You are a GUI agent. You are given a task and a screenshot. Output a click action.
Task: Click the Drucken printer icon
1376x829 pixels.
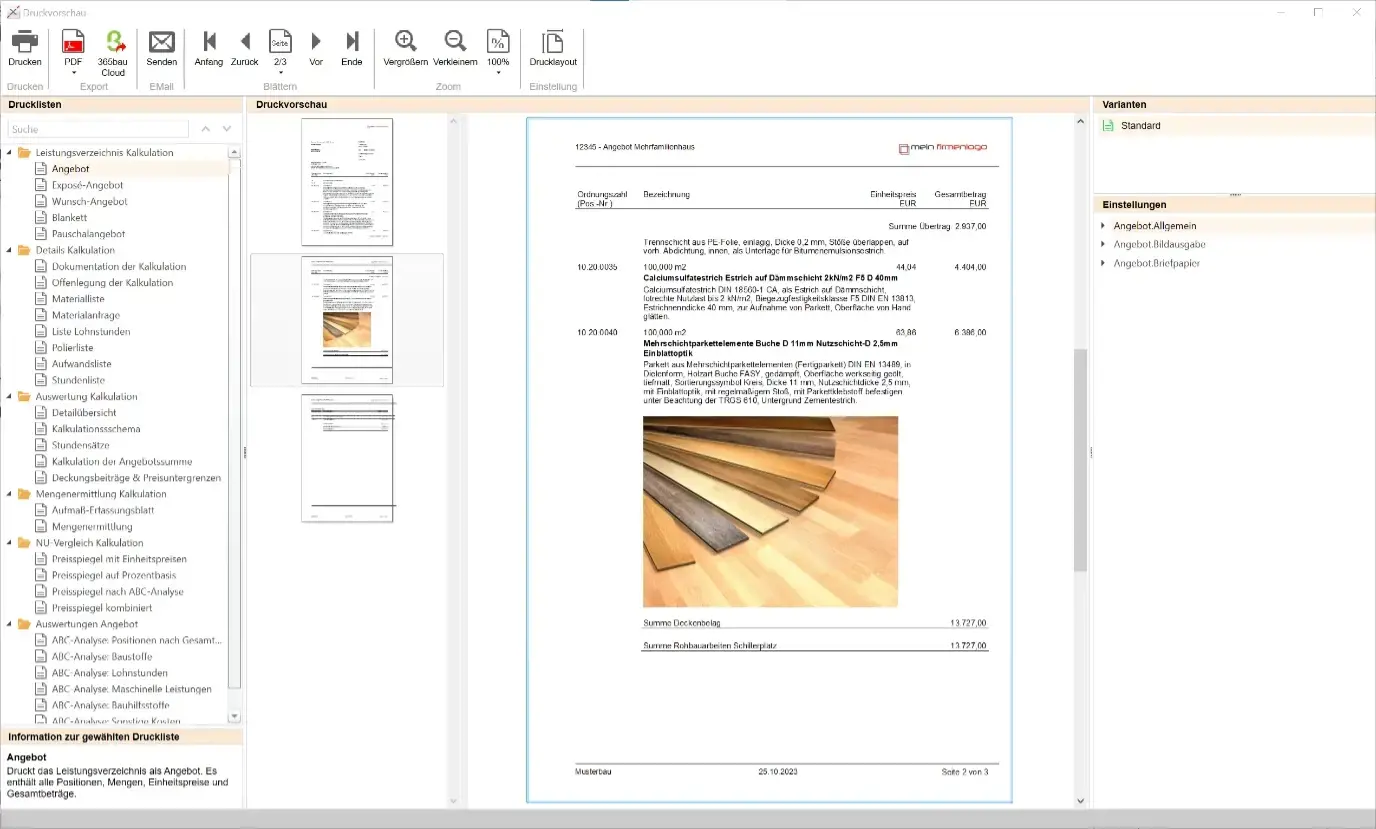(x=24, y=42)
